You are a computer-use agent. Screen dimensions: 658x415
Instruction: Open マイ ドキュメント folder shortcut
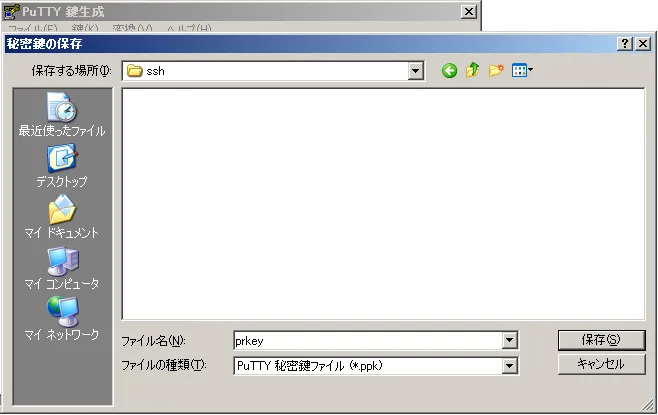pos(62,218)
